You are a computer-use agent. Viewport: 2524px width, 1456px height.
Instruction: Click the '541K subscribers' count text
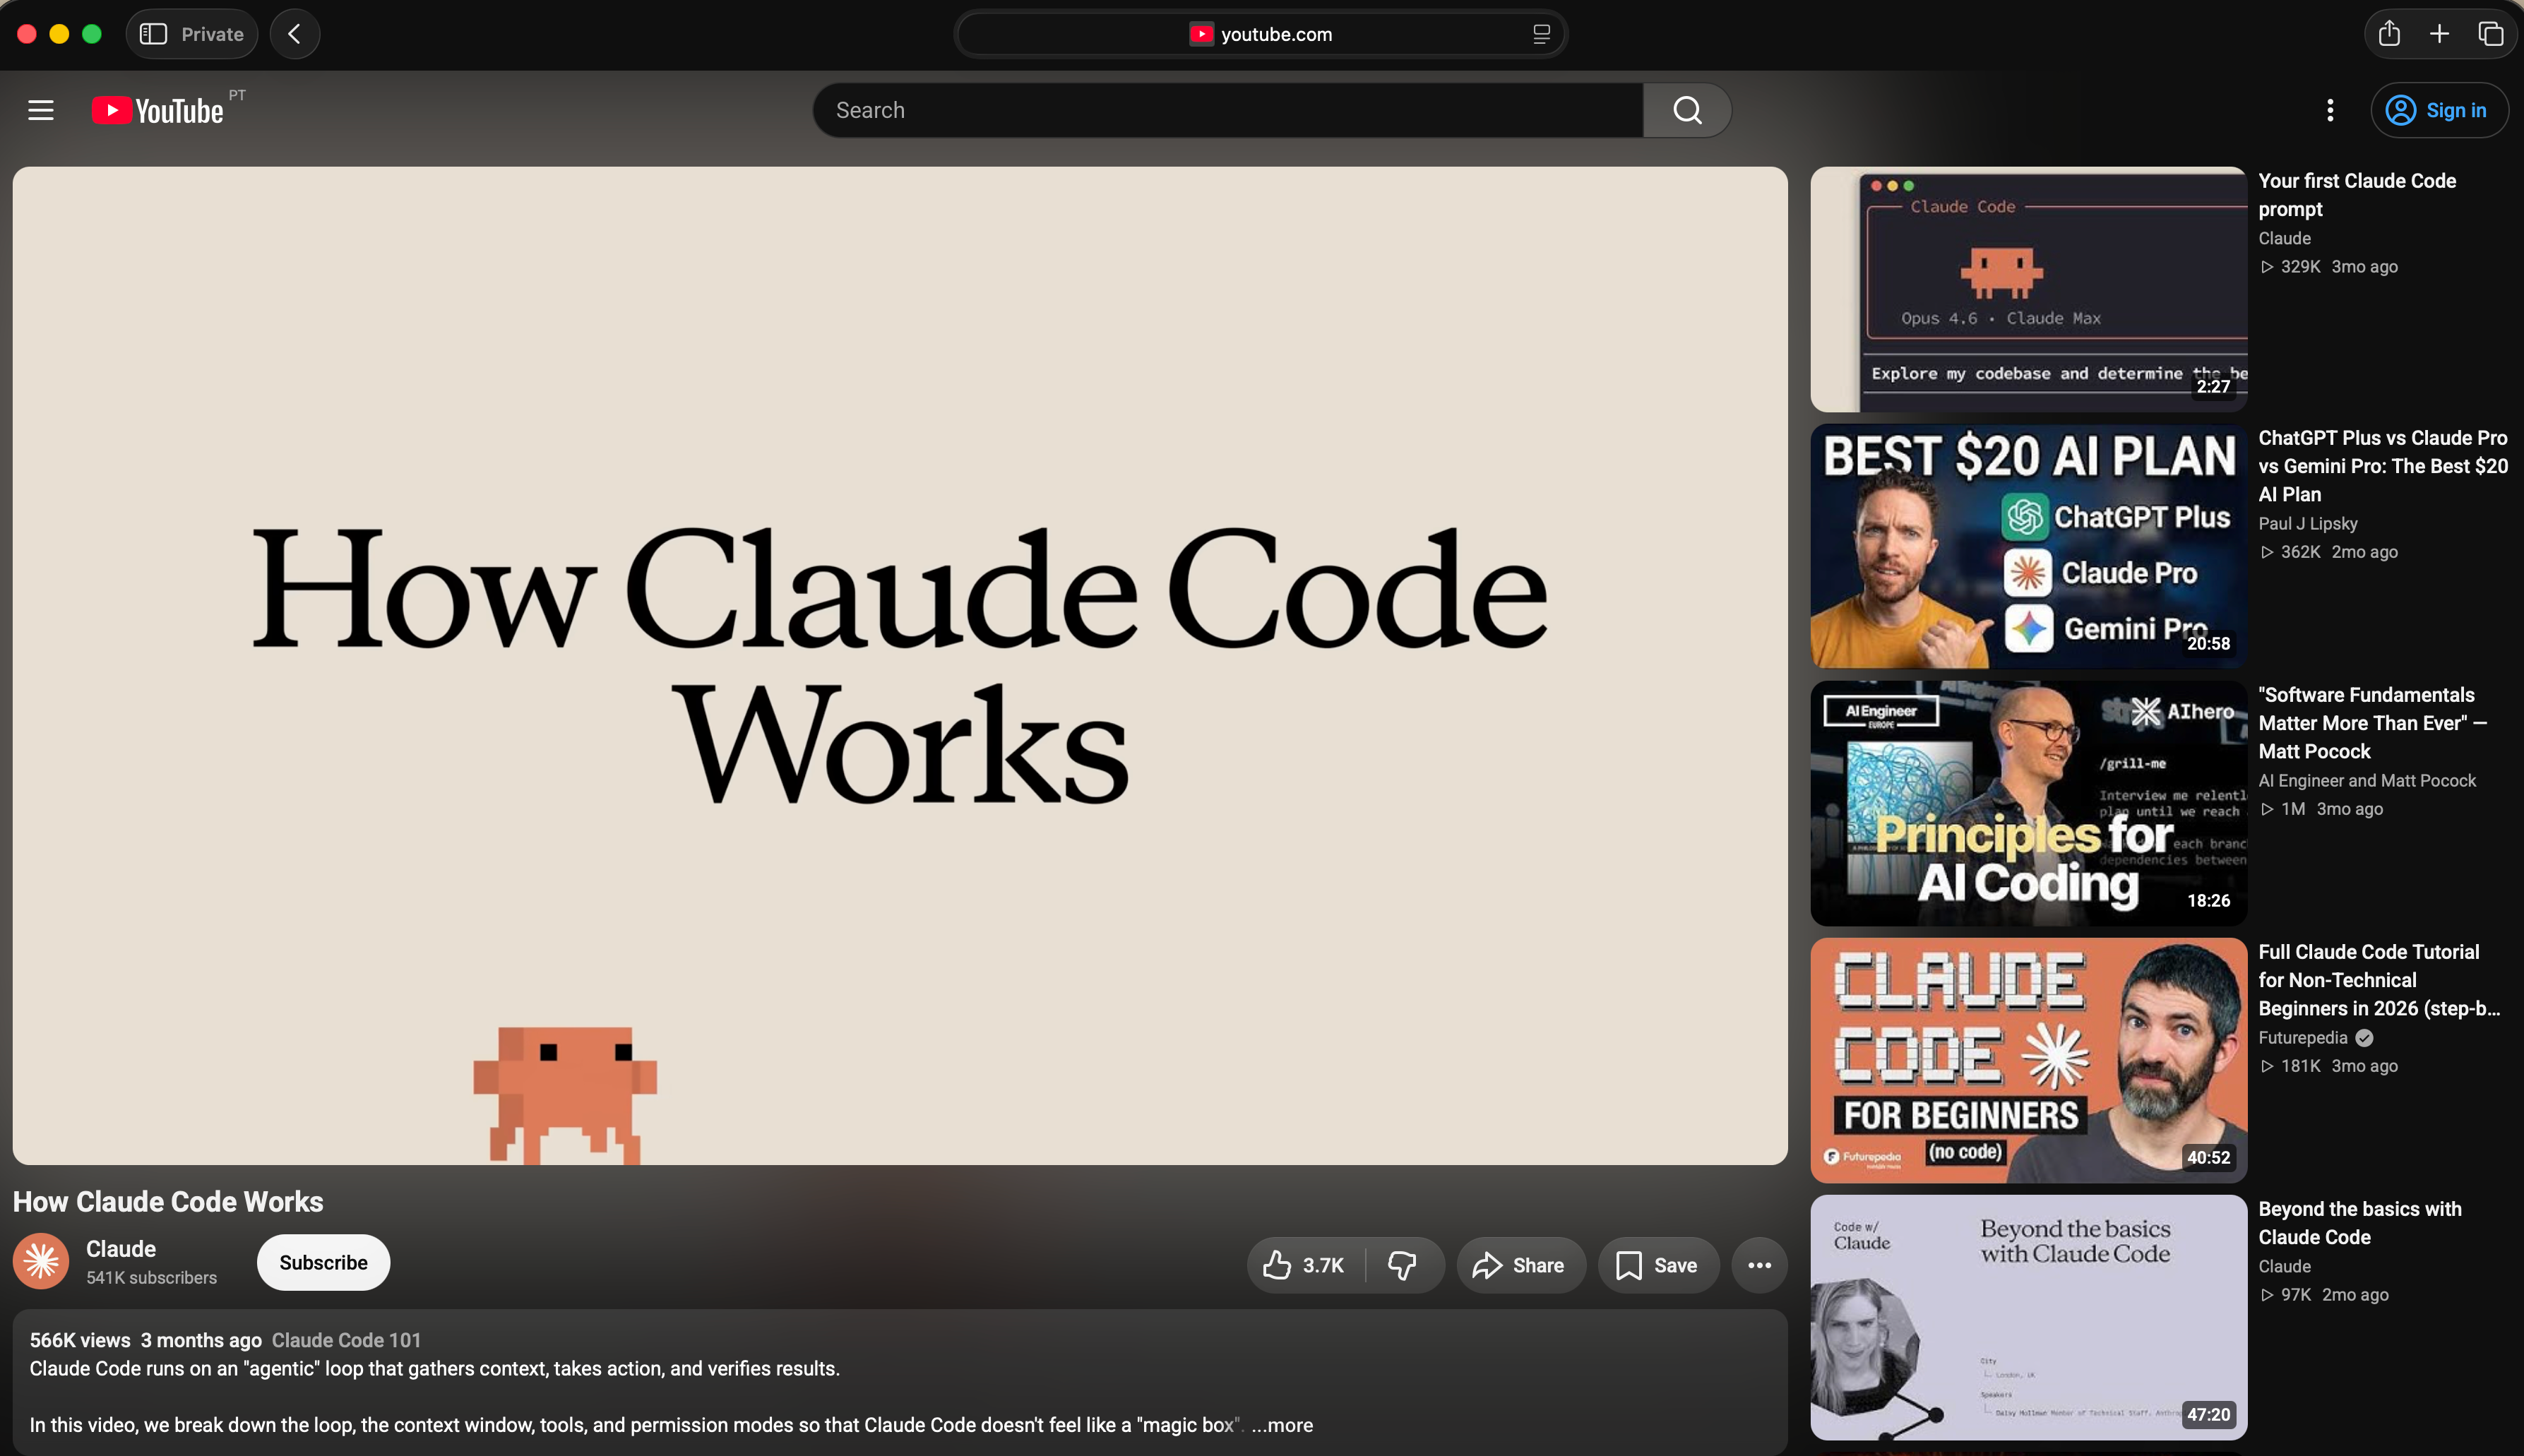(151, 1278)
